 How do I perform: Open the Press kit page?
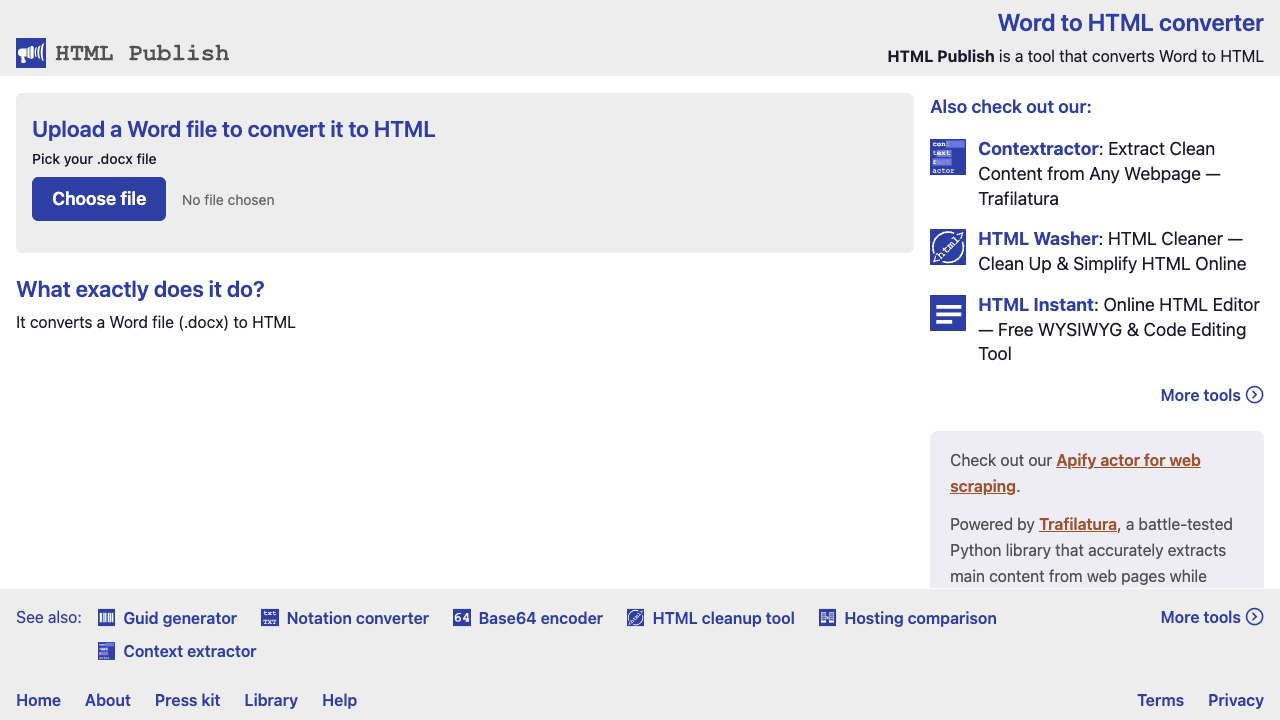187,701
